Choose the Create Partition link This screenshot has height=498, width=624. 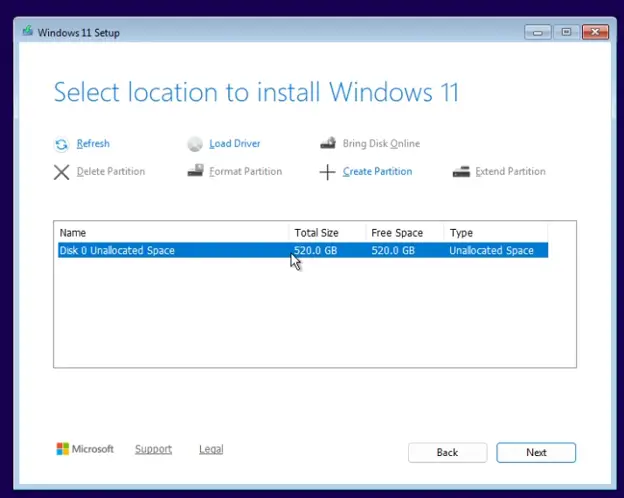click(377, 171)
